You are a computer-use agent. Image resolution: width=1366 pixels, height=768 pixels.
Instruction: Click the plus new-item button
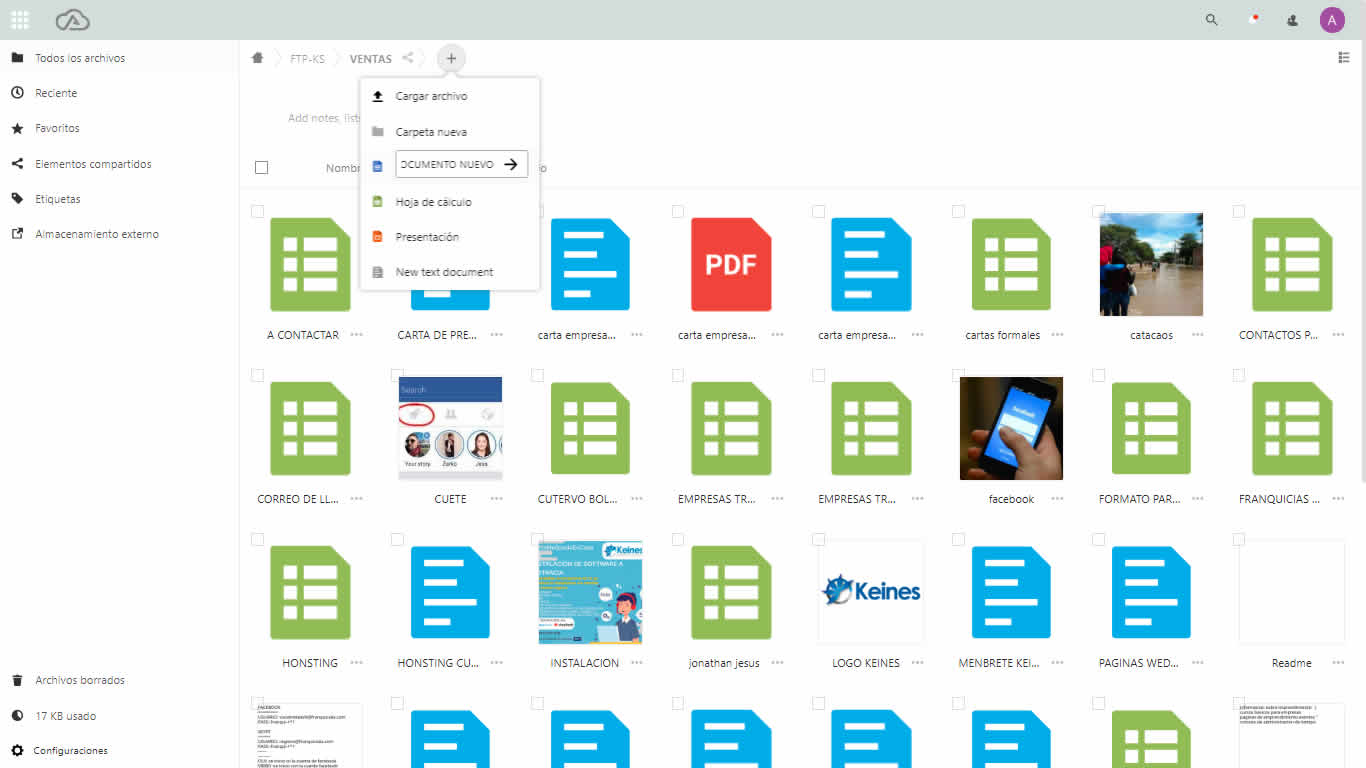click(x=451, y=58)
